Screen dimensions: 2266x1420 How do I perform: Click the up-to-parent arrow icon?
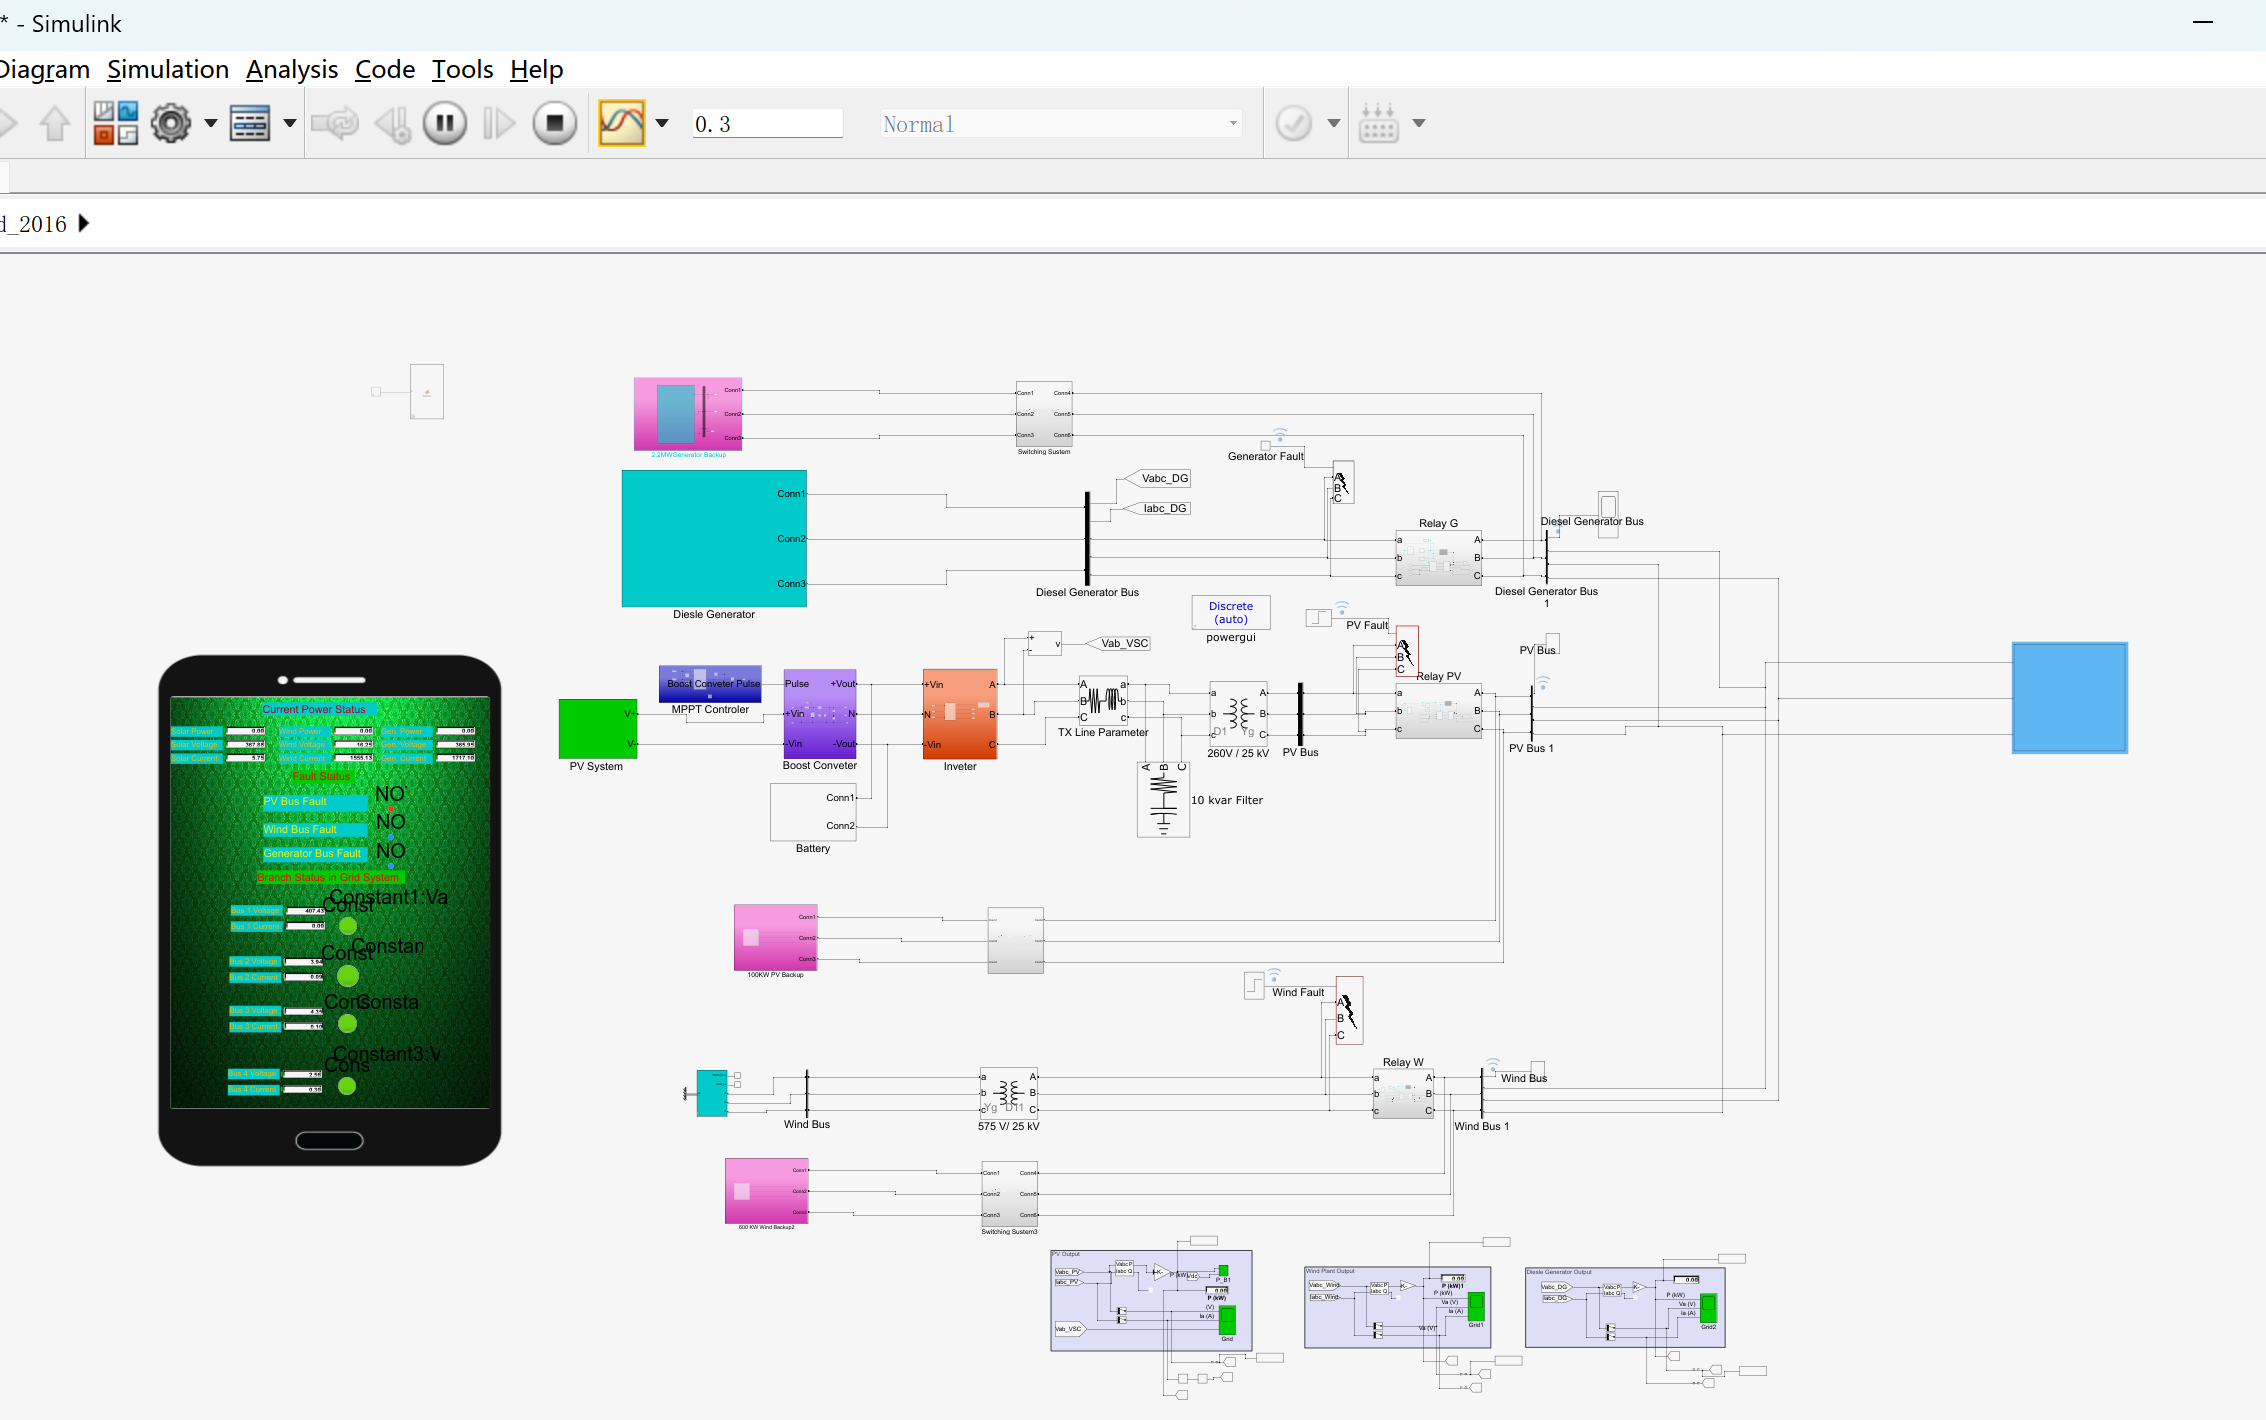point(55,123)
